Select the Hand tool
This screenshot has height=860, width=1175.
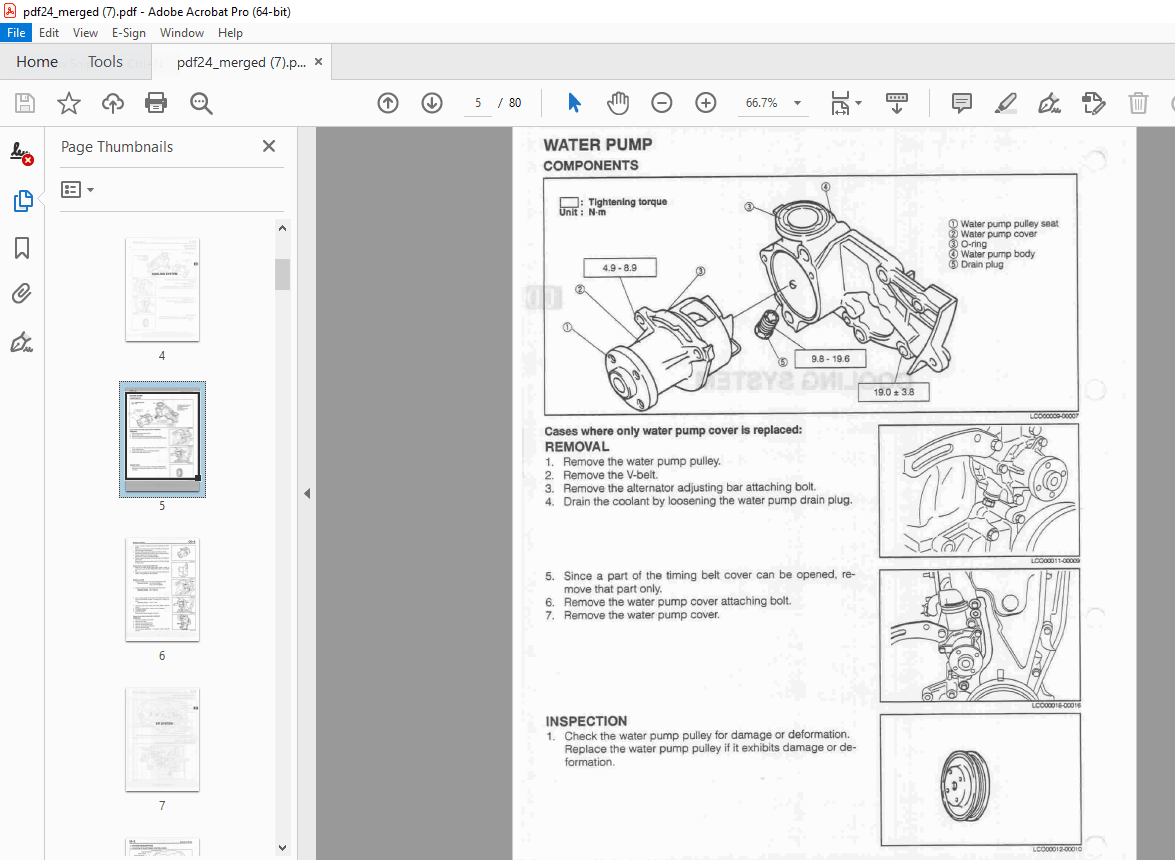(617, 103)
